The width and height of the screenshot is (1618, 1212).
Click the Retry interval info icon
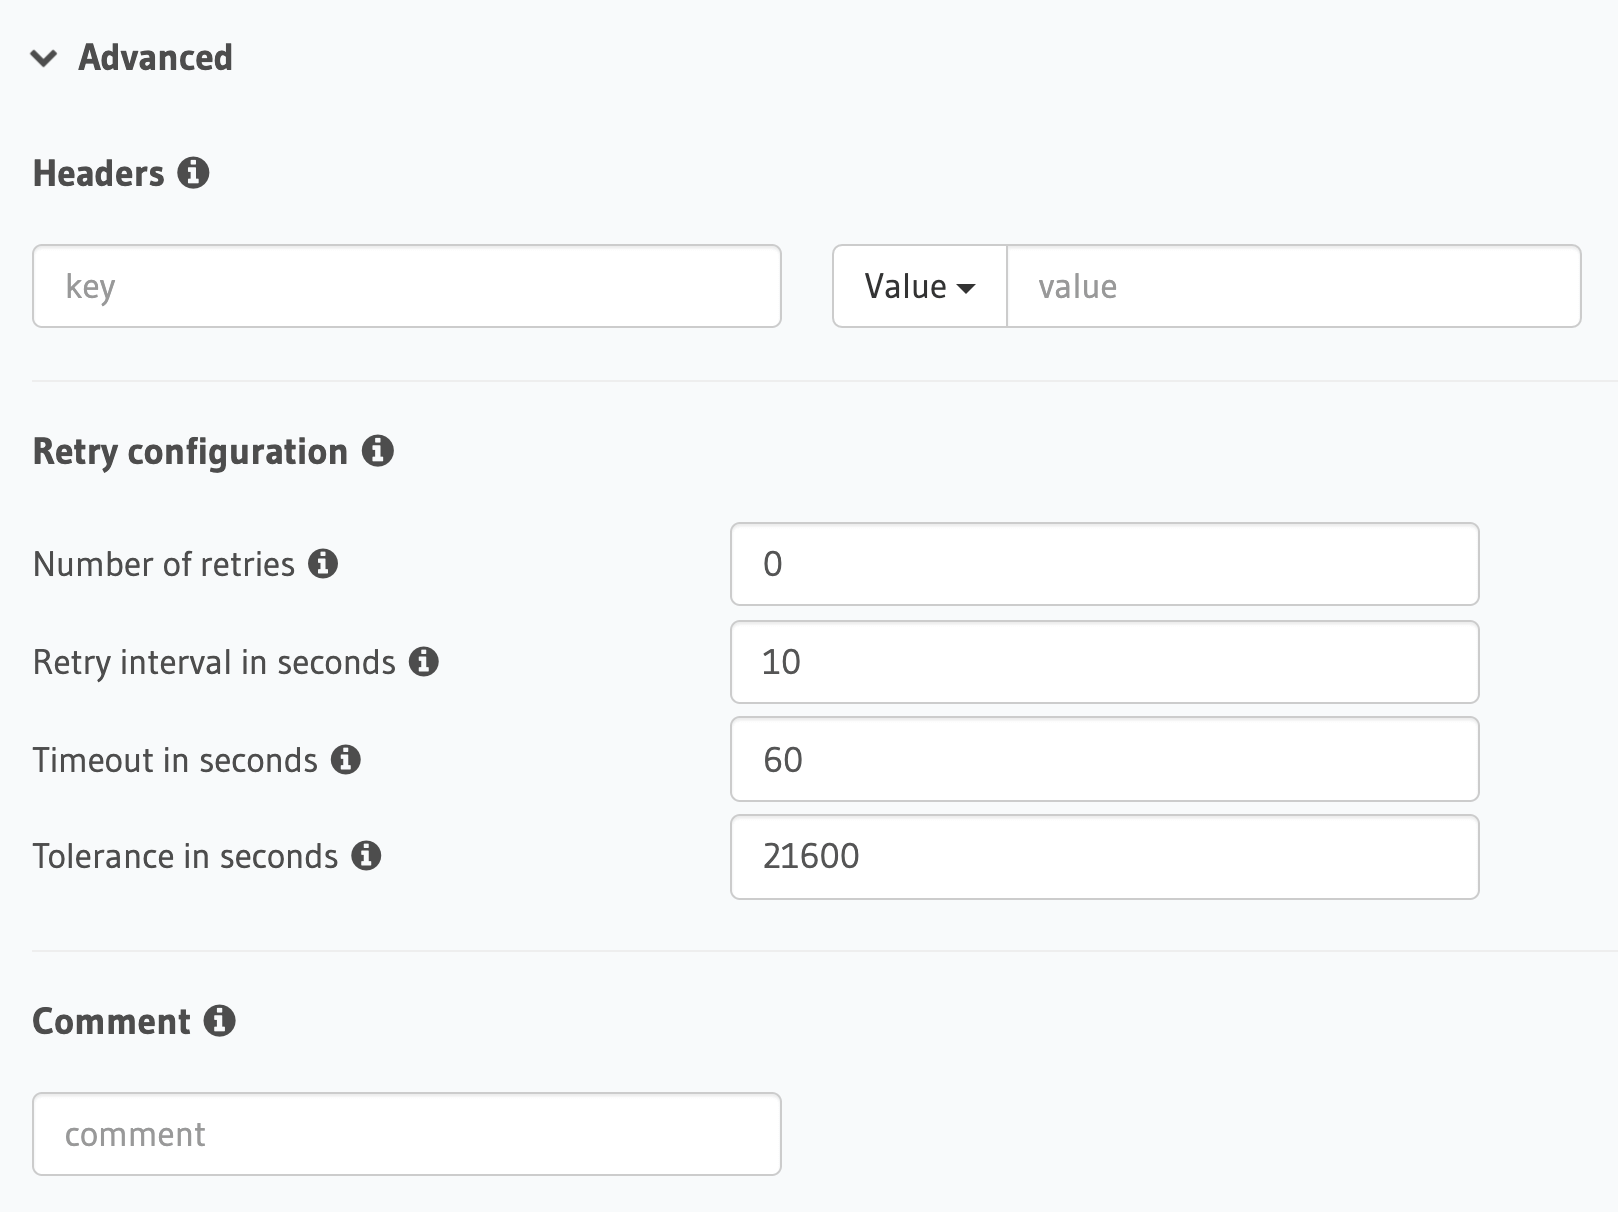(424, 661)
